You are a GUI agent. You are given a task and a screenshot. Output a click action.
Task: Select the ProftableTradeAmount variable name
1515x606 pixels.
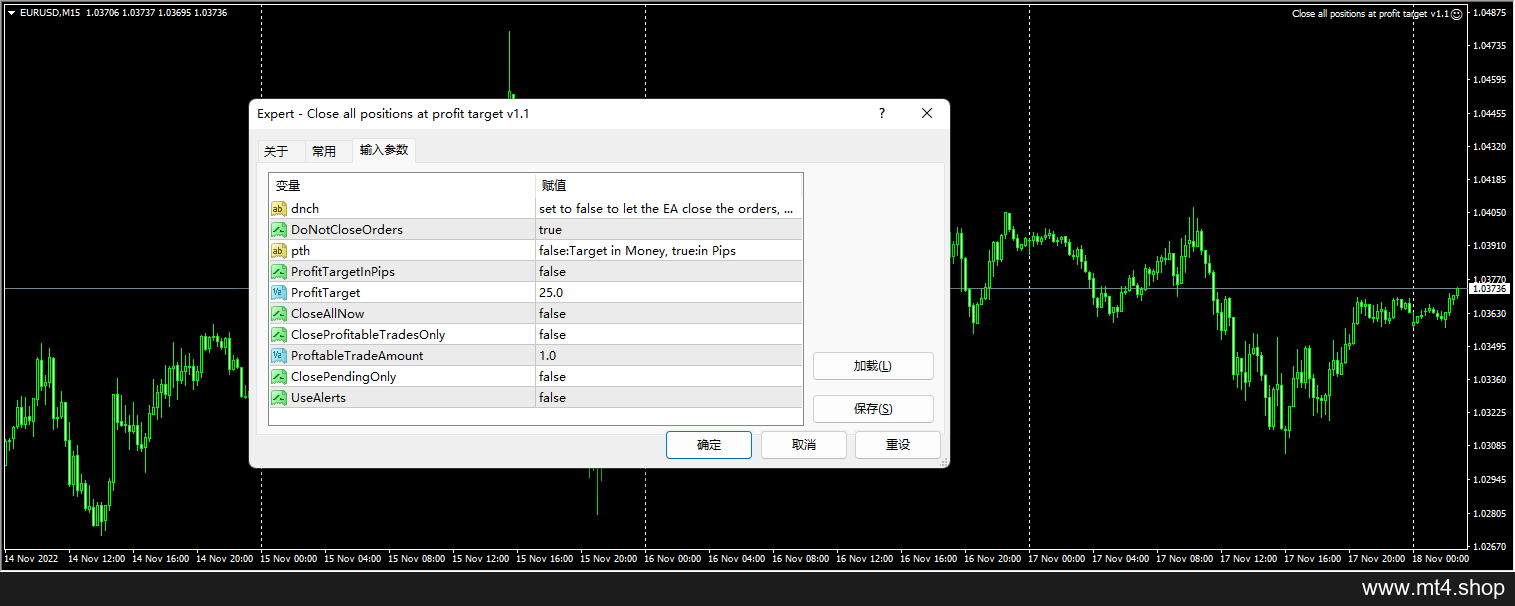tap(357, 356)
